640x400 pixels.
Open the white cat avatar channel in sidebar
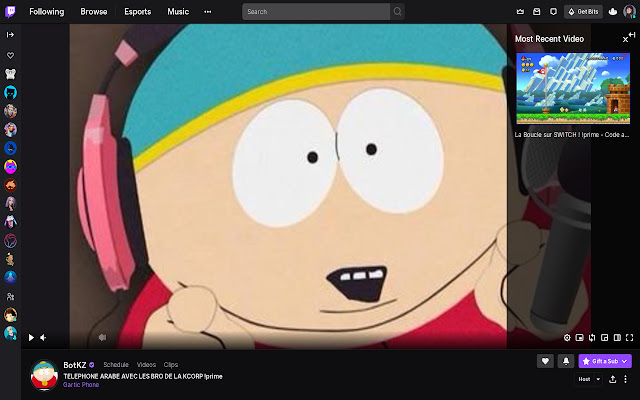pyautogui.click(x=10, y=74)
